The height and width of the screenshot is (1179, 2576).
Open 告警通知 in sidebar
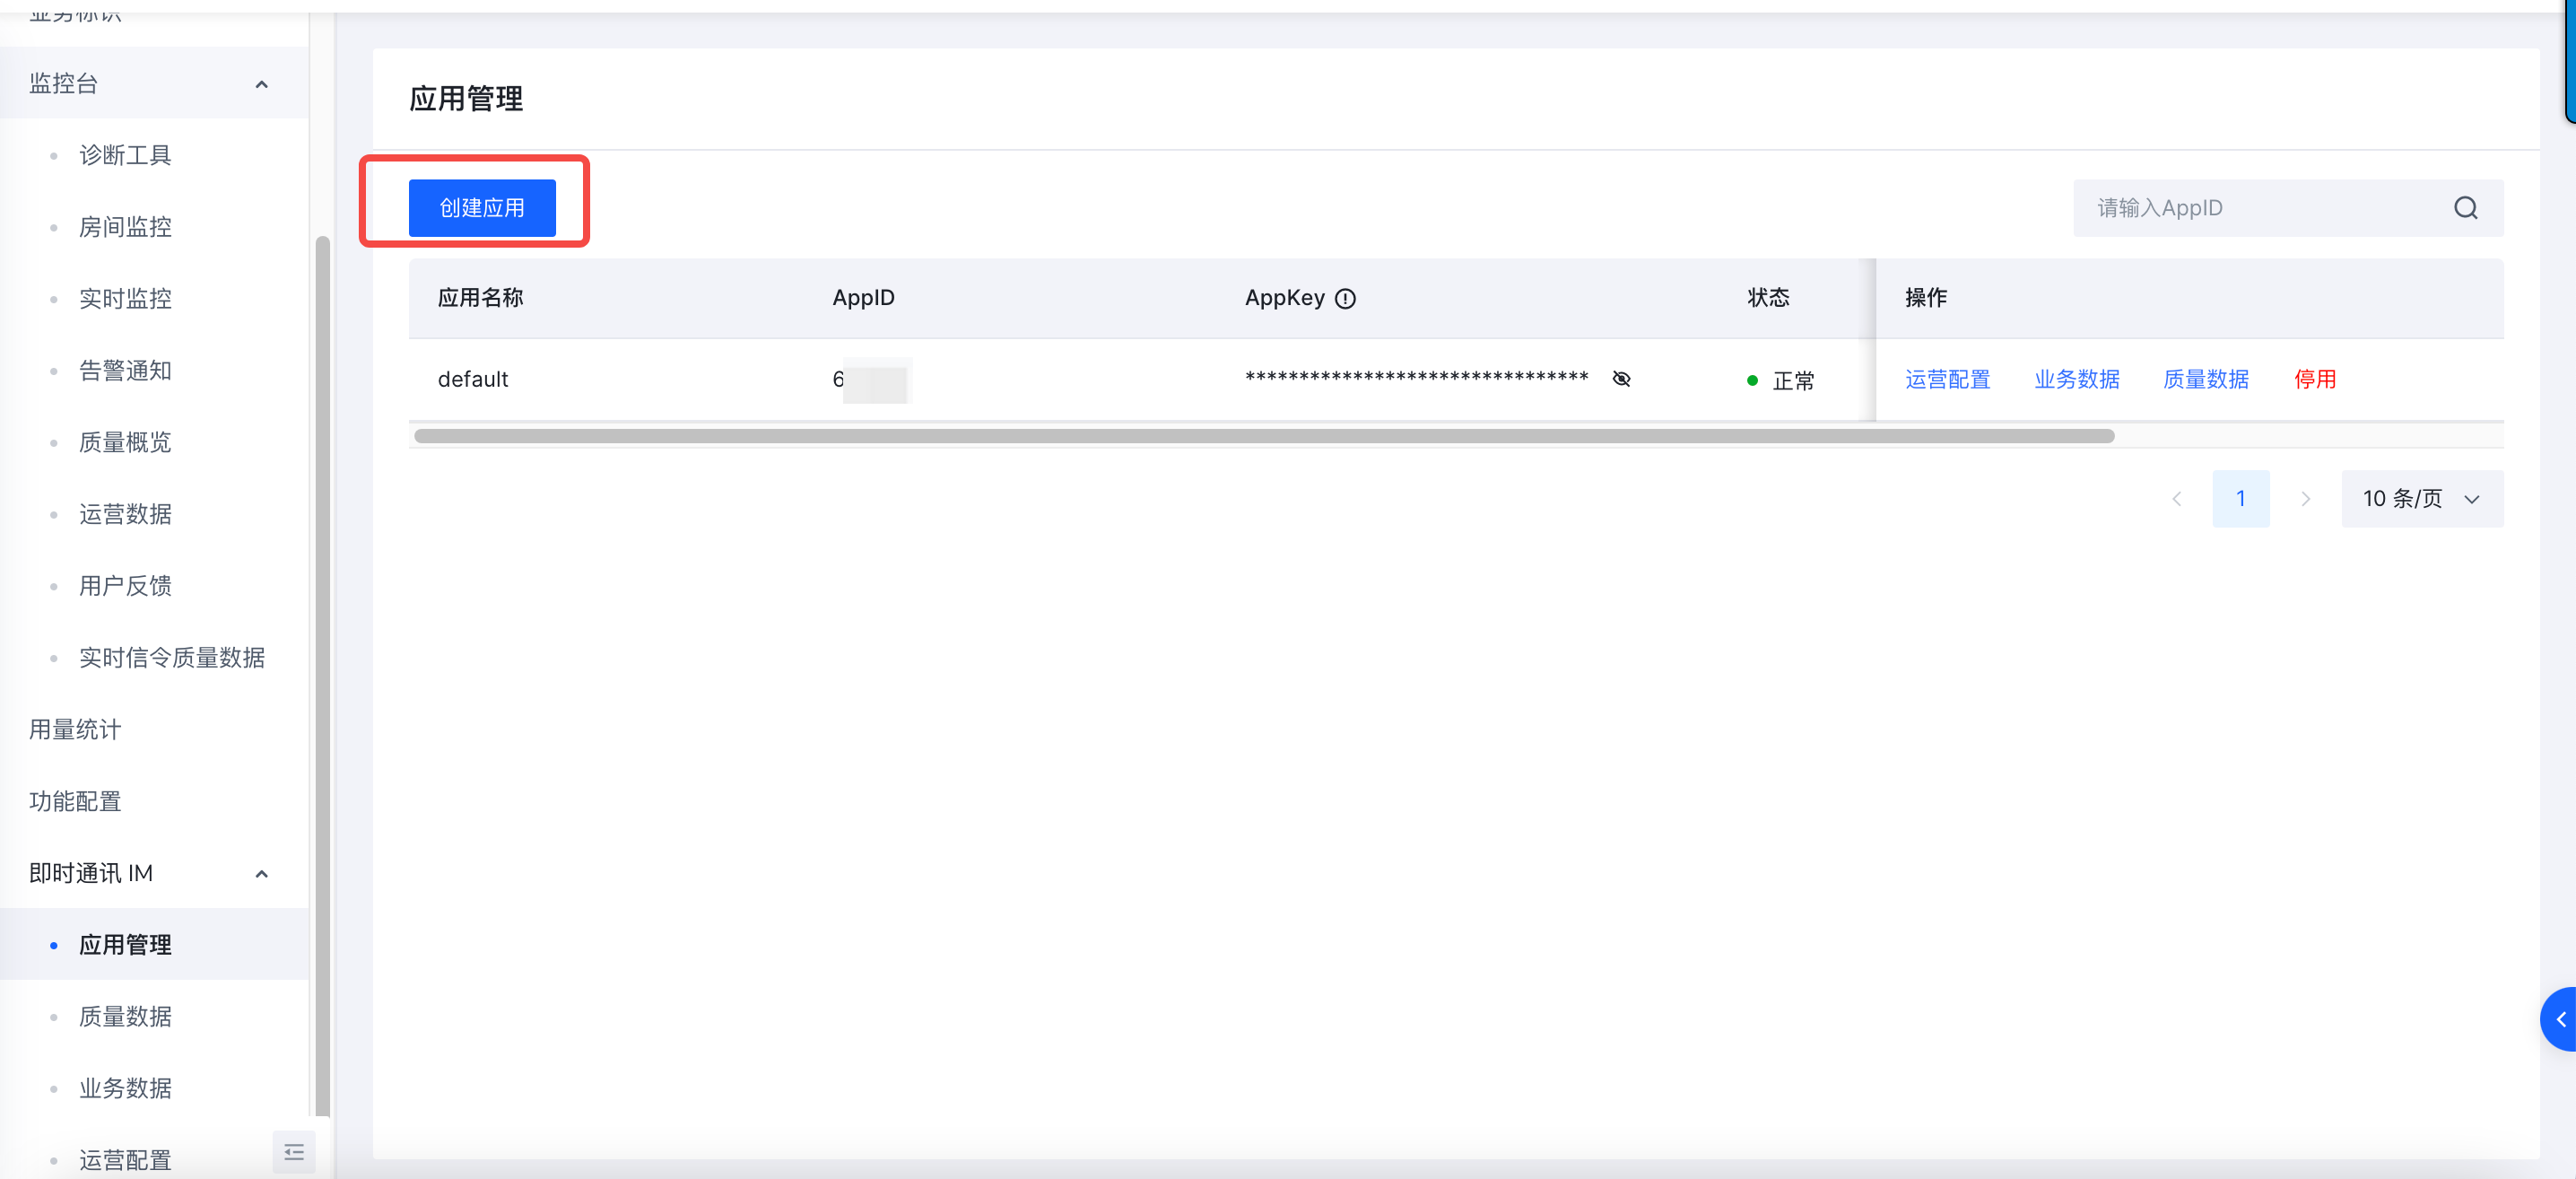[126, 371]
